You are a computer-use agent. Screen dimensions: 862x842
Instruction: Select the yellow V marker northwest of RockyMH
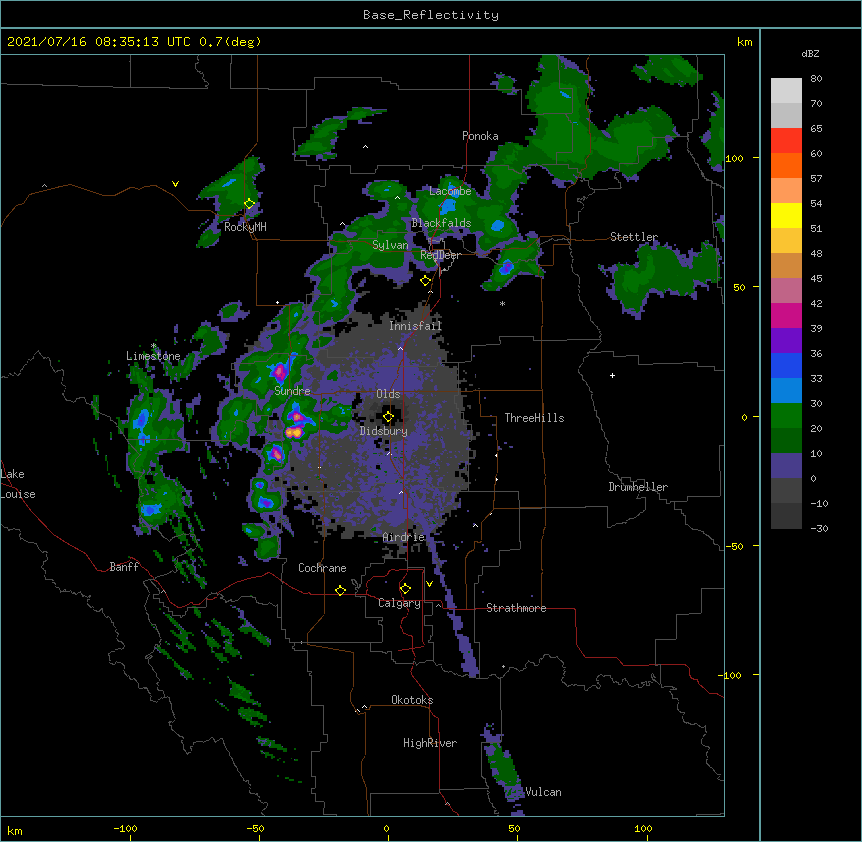click(x=175, y=184)
